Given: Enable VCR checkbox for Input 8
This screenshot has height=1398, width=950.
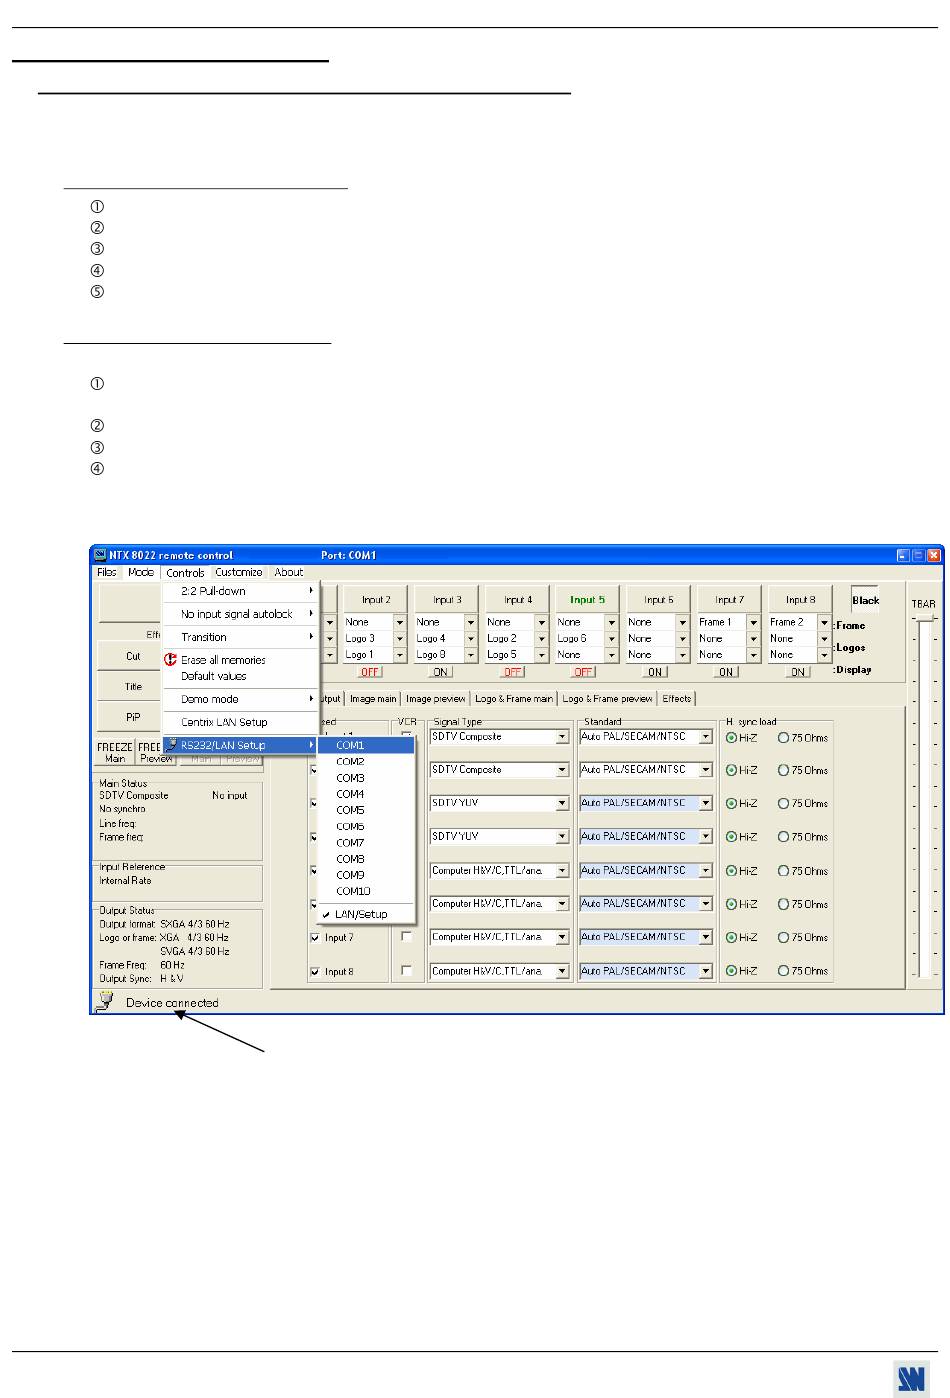Looking at the screenshot, I should [x=406, y=971].
